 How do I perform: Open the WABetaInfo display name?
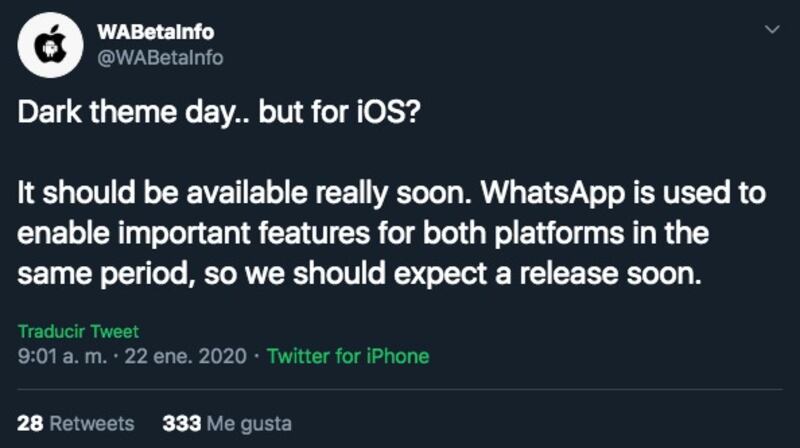coord(157,32)
